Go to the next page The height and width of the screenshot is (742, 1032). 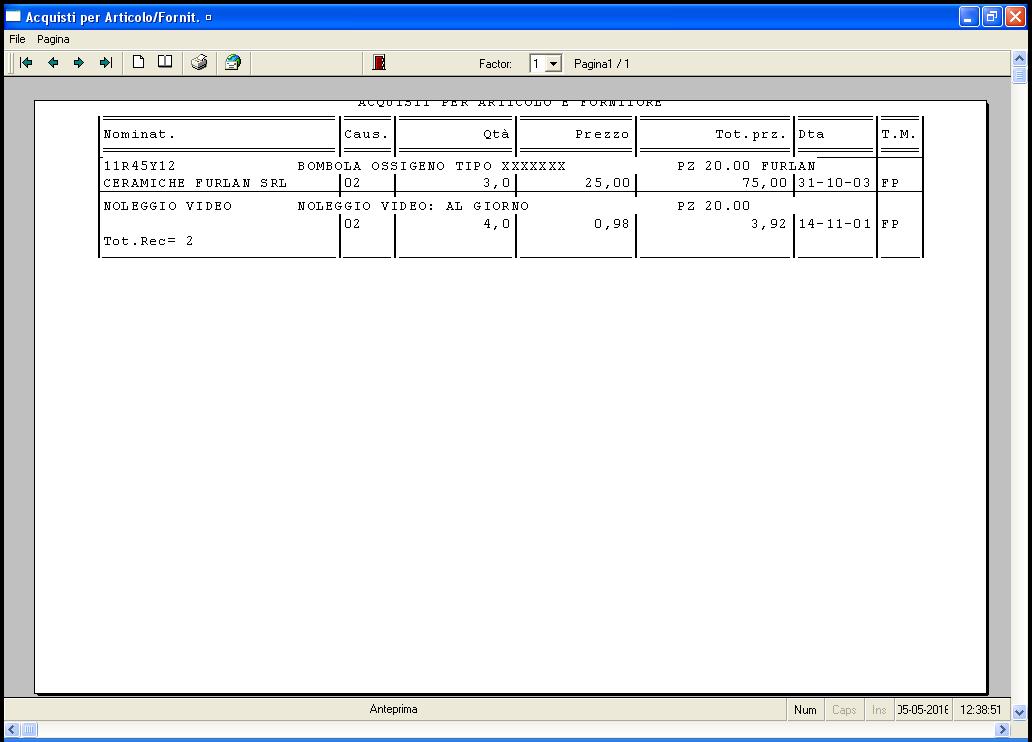[x=79, y=63]
